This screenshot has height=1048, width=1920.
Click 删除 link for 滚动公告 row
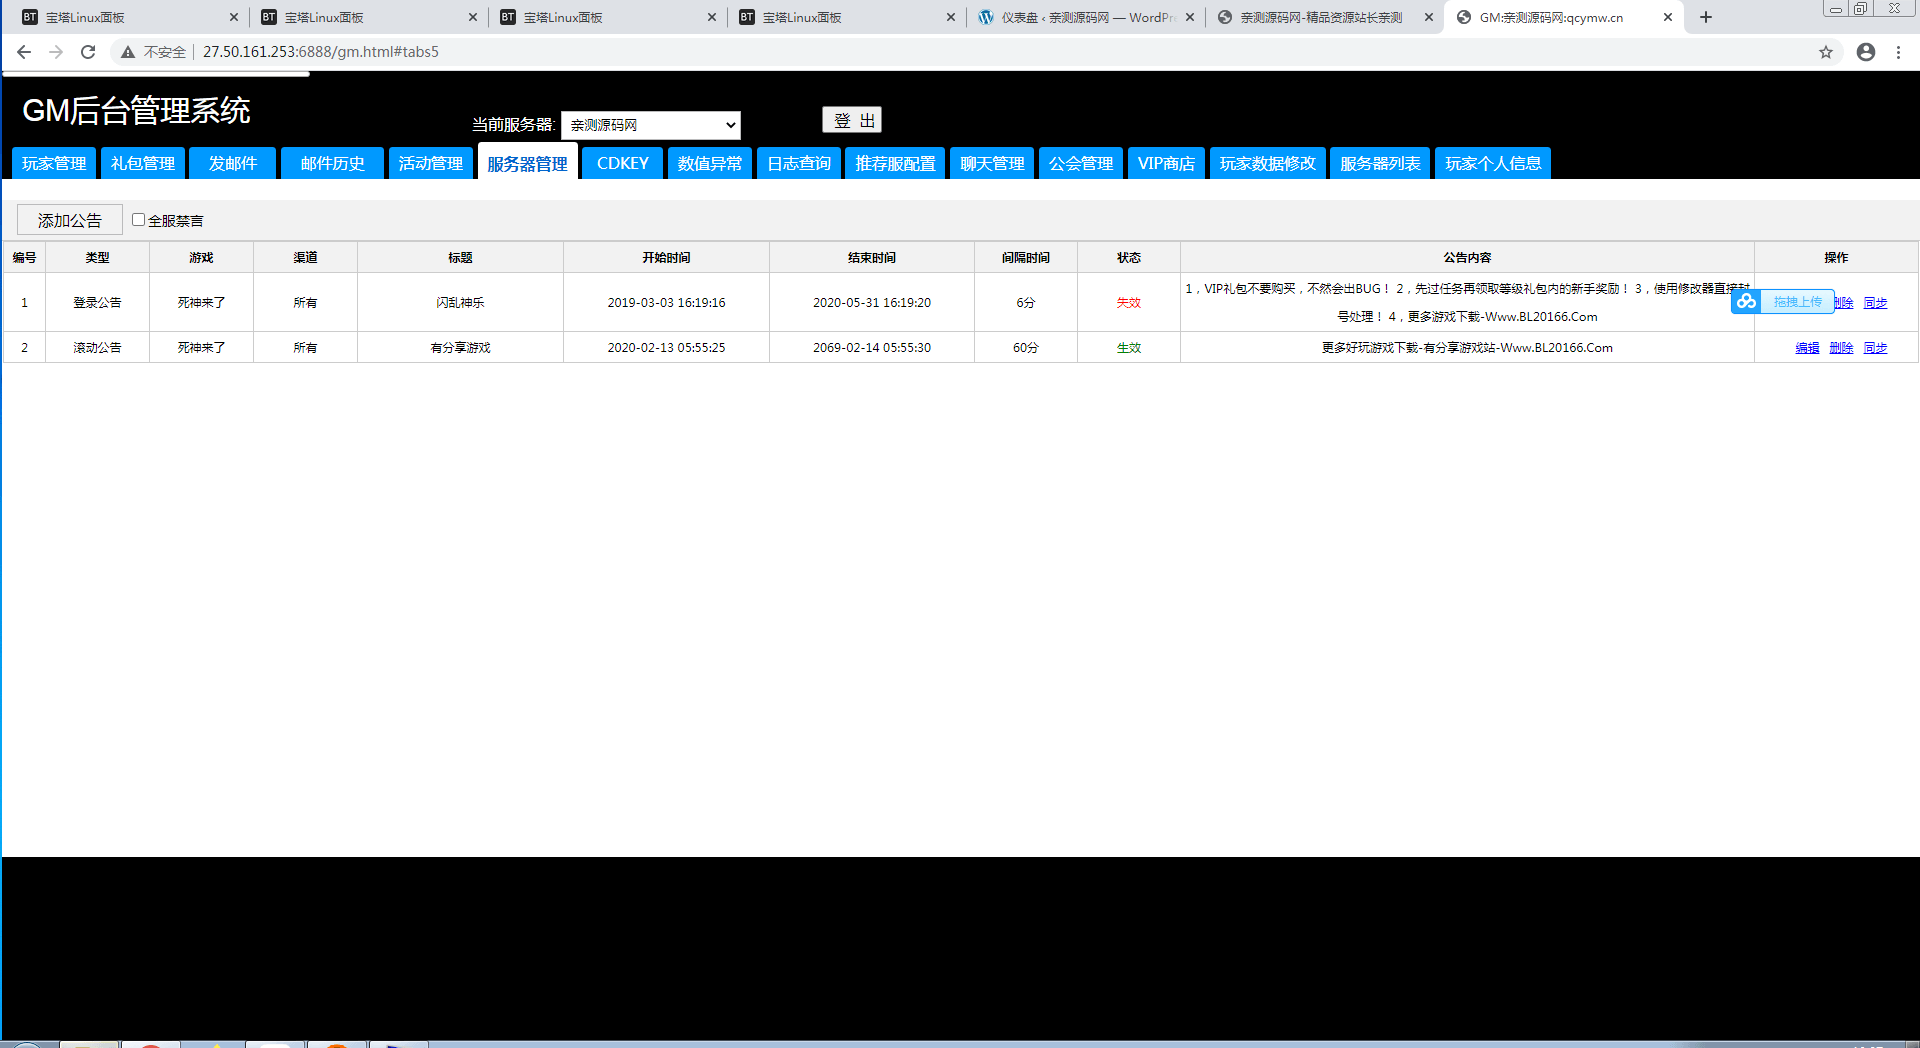[x=1841, y=348]
